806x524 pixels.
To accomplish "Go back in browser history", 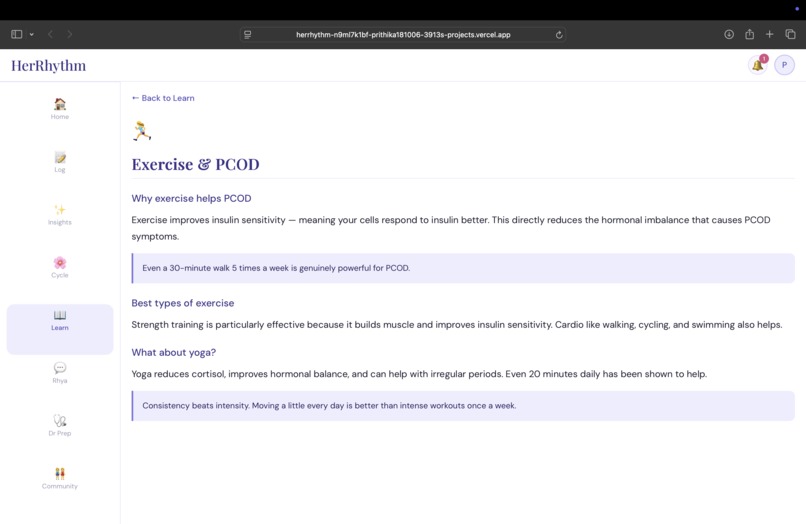I will [x=50, y=34].
